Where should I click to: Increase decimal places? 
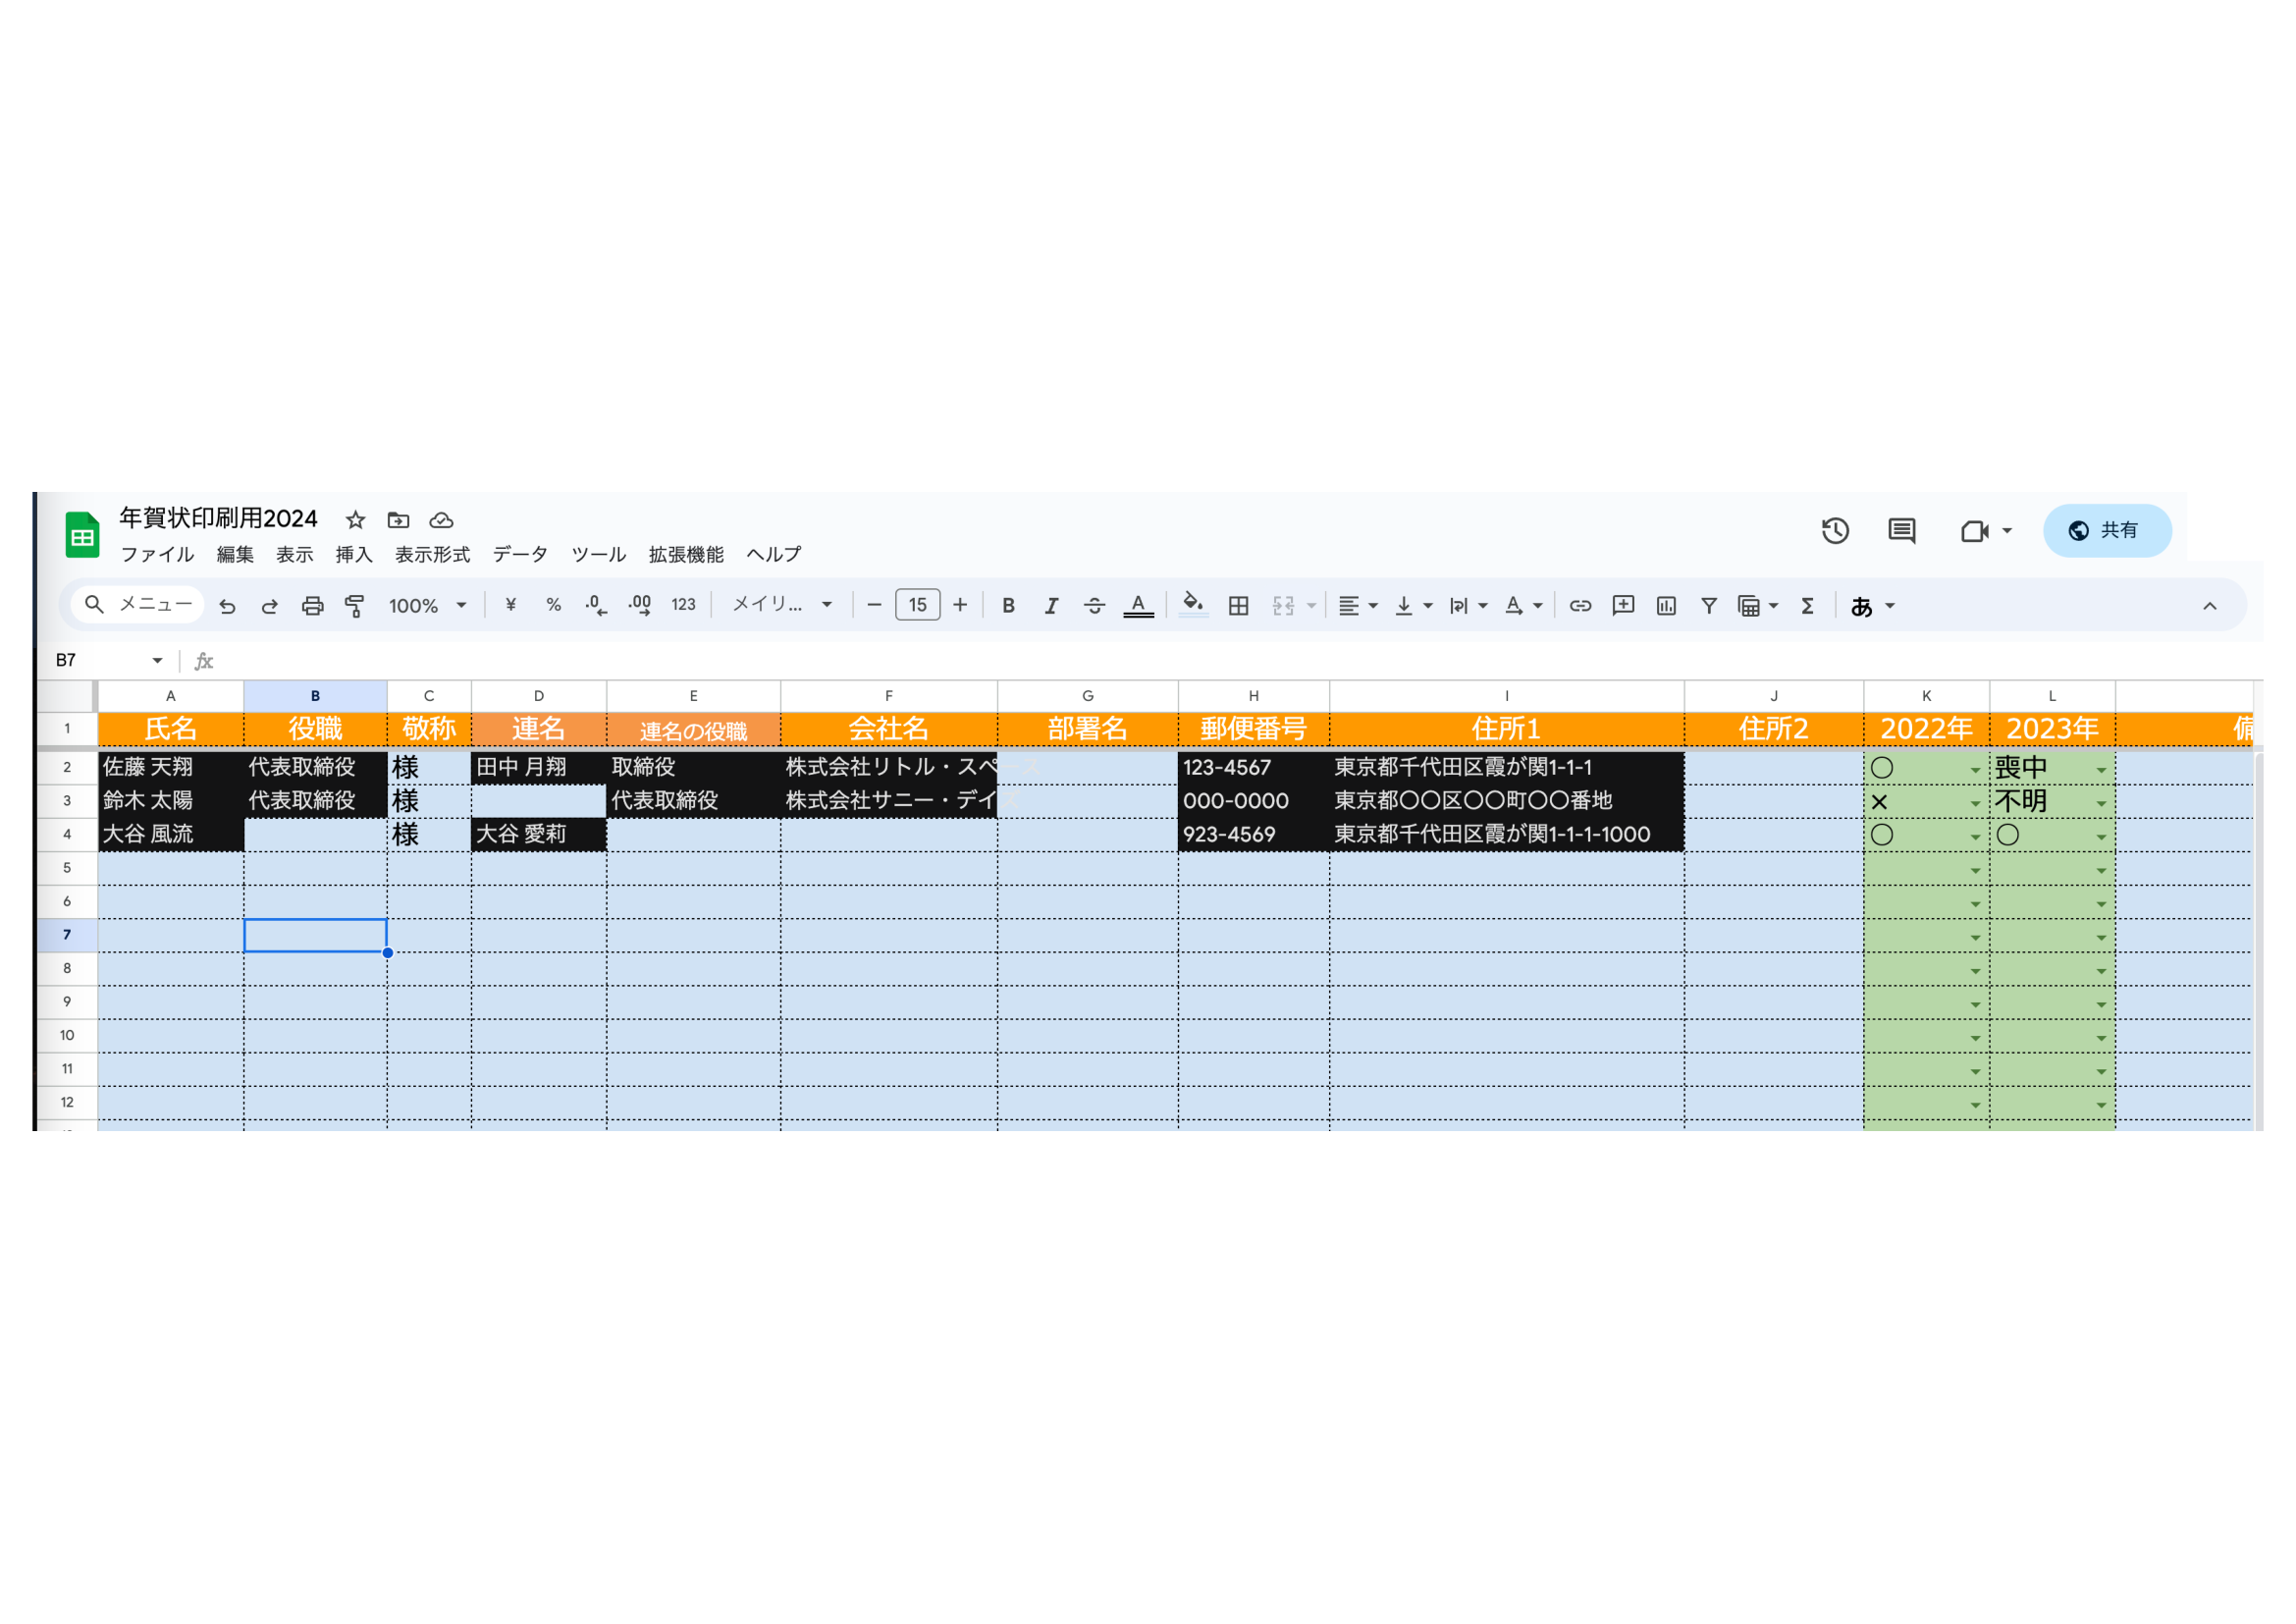point(640,605)
